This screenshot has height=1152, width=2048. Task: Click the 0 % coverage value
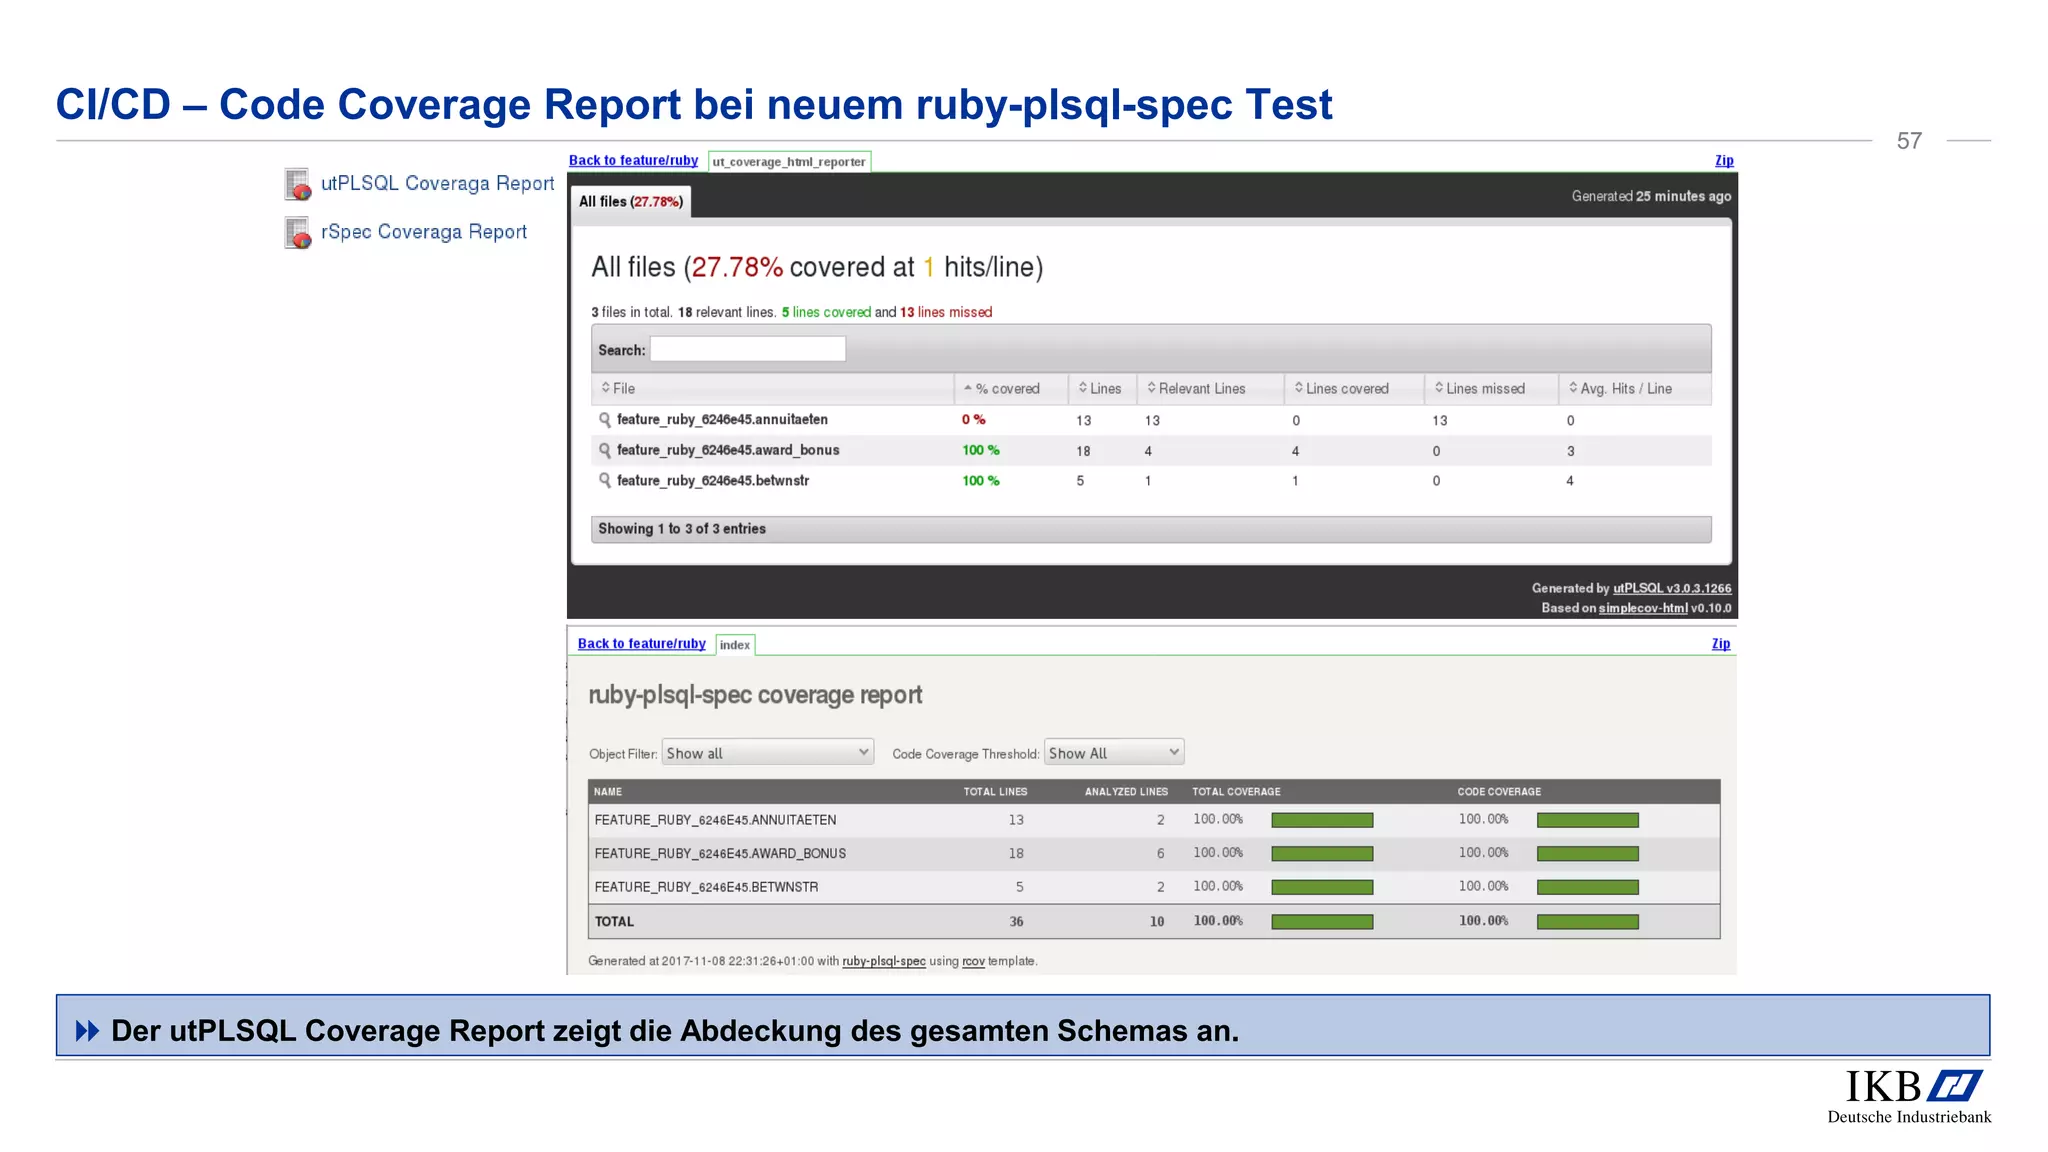[973, 420]
